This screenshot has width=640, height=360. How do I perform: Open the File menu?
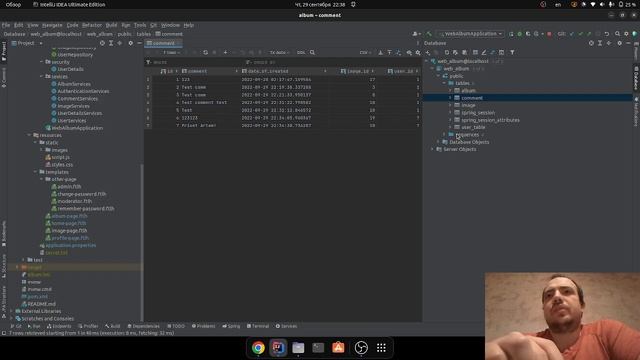click(x=6, y=25)
